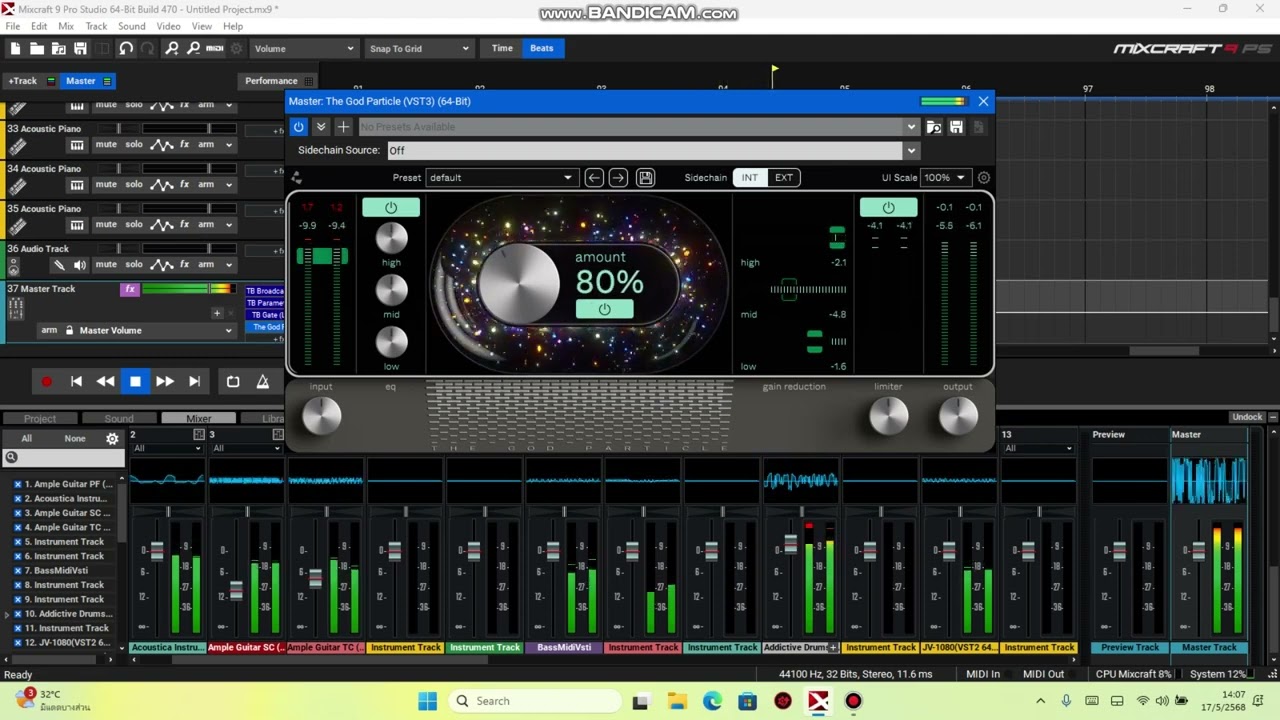Click the record button in the transport
Image resolution: width=1280 pixels, height=720 pixels.
tap(46, 381)
